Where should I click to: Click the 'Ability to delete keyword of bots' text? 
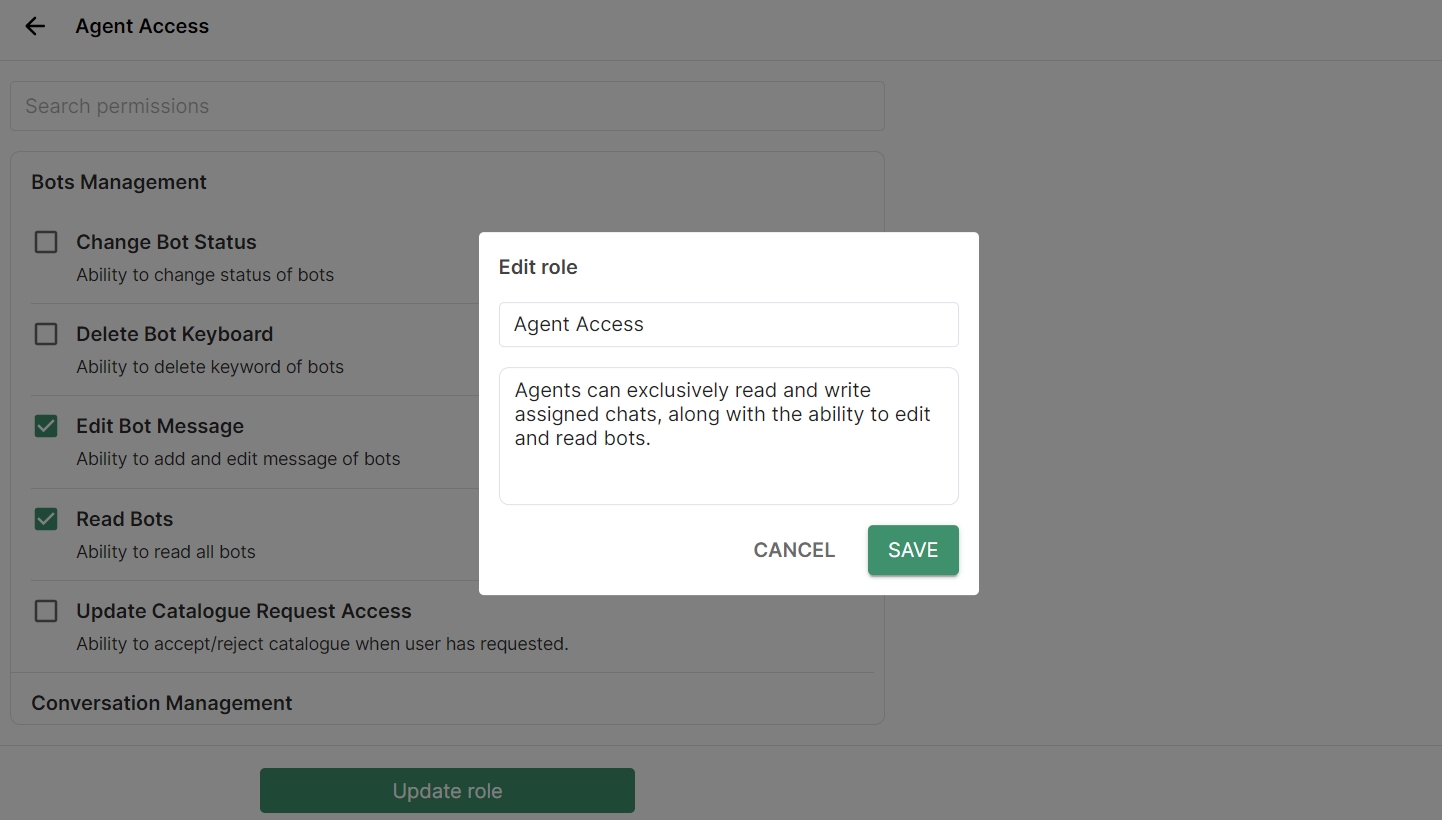pos(210,367)
